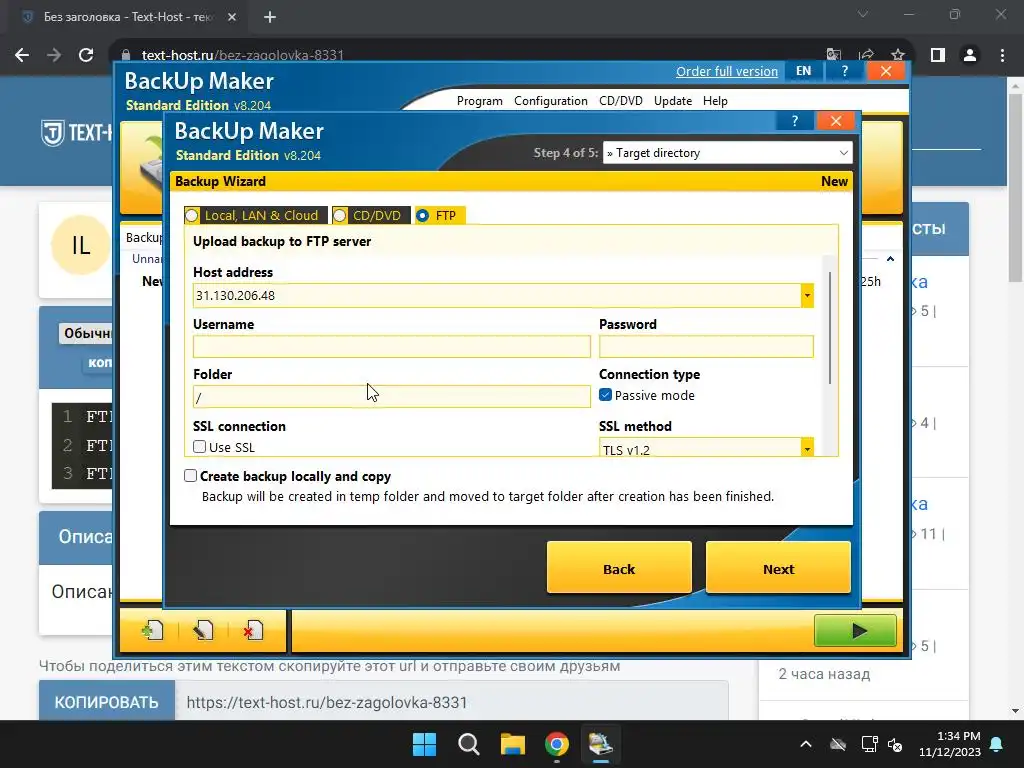
Task: Show hidden system tray icons
Action: (806, 744)
